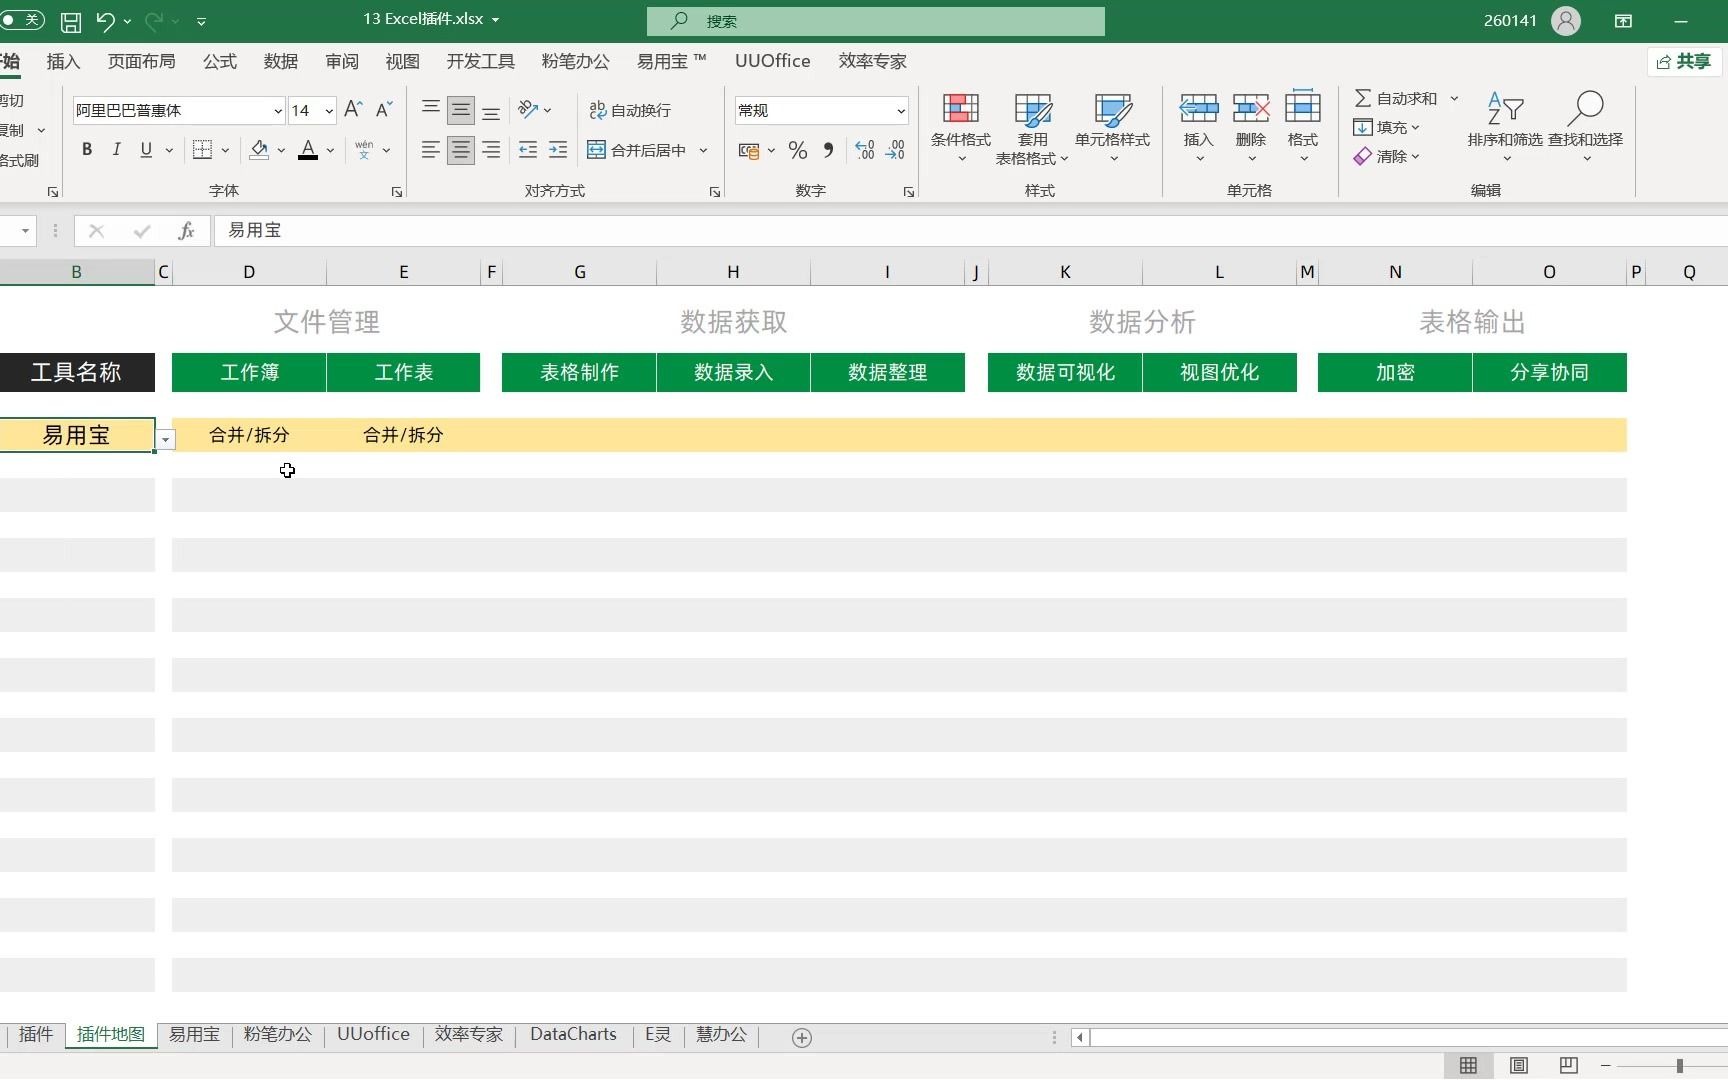Decrease font size with the small A icon

pyautogui.click(x=384, y=110)
